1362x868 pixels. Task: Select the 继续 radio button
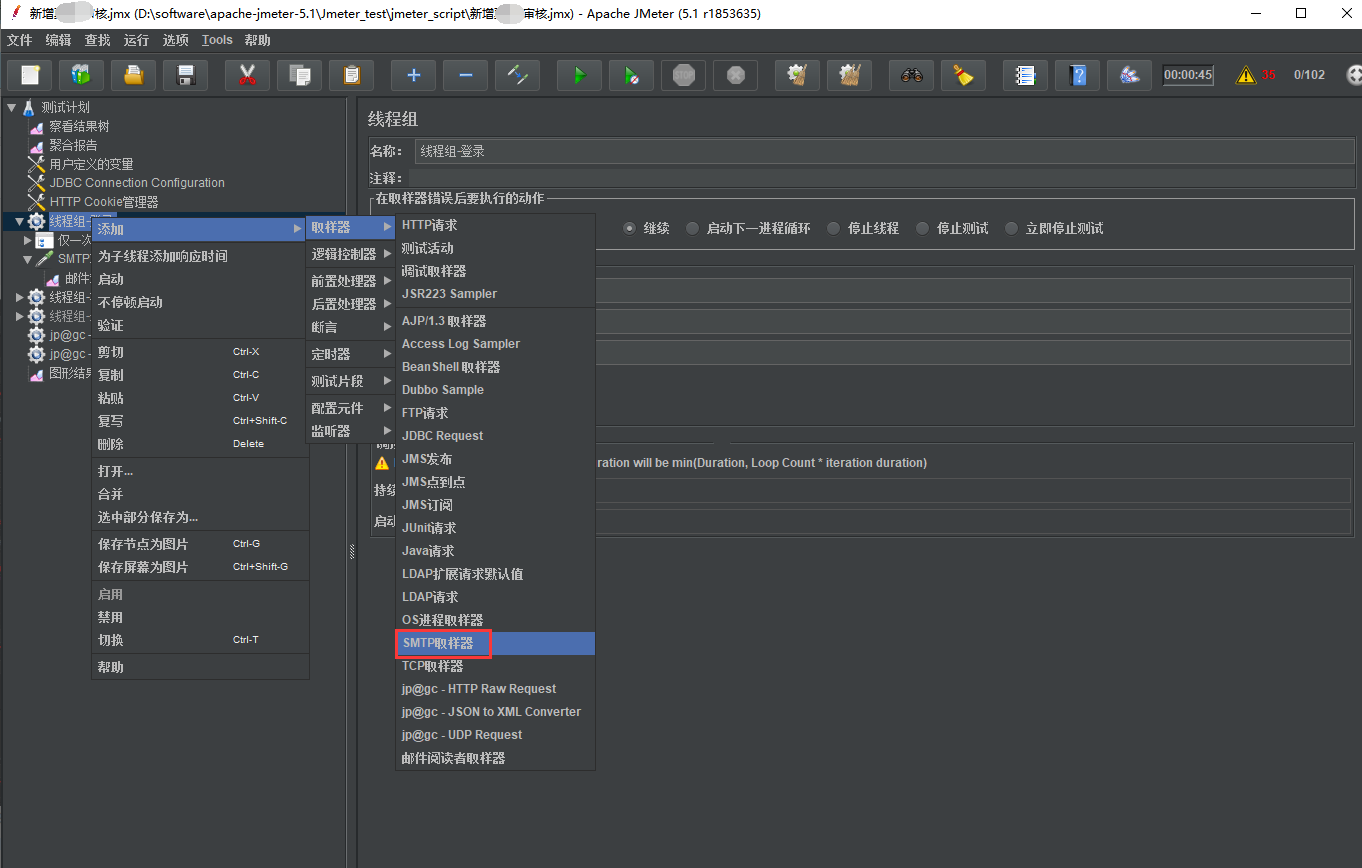631,227
